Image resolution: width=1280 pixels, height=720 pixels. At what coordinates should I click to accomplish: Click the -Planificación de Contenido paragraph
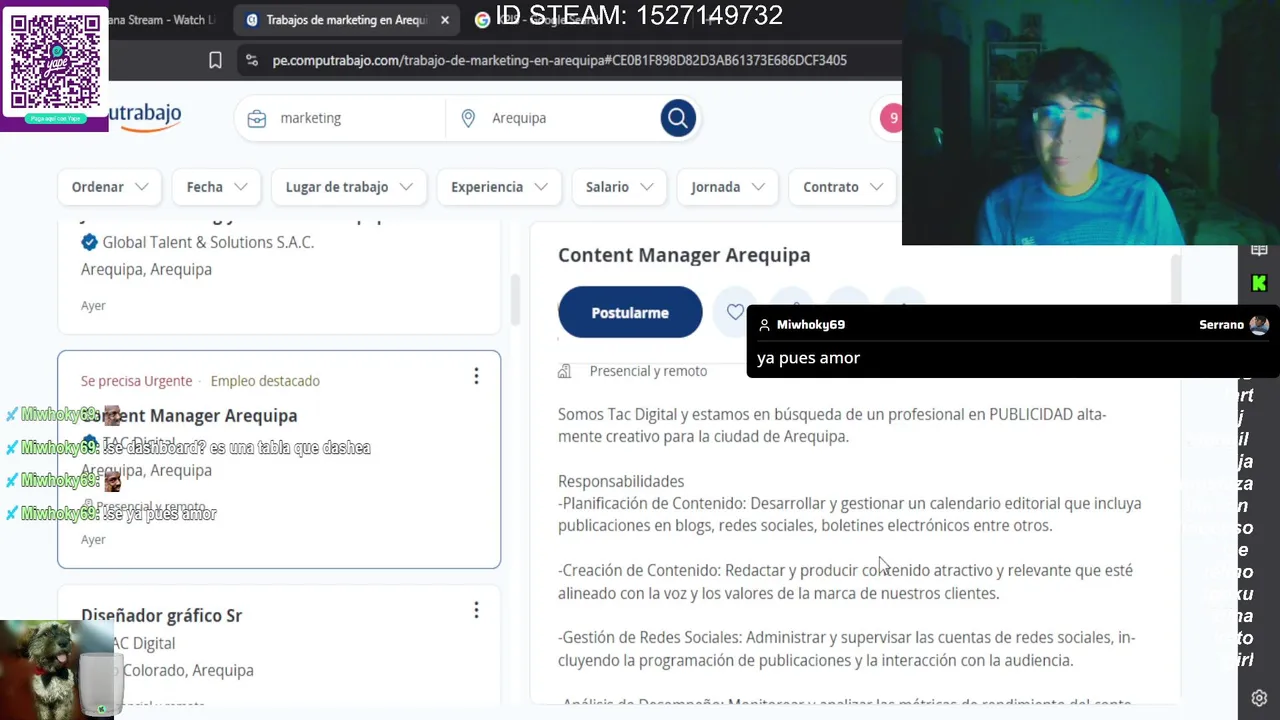(849, 514)
